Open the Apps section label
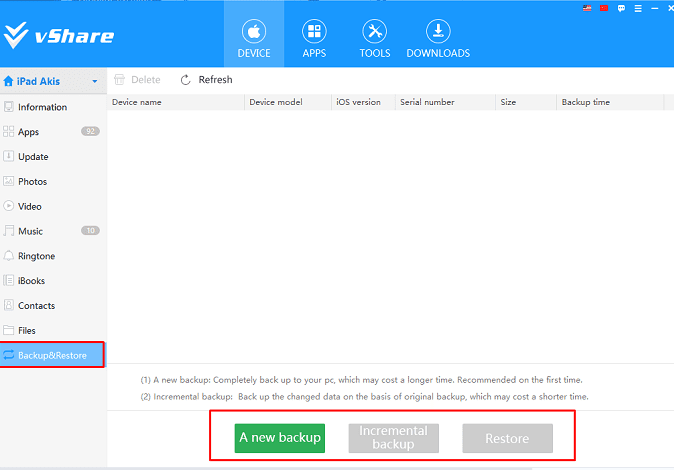Image resolution: width=674 pixels, height=470 pixels. [28, 132]
